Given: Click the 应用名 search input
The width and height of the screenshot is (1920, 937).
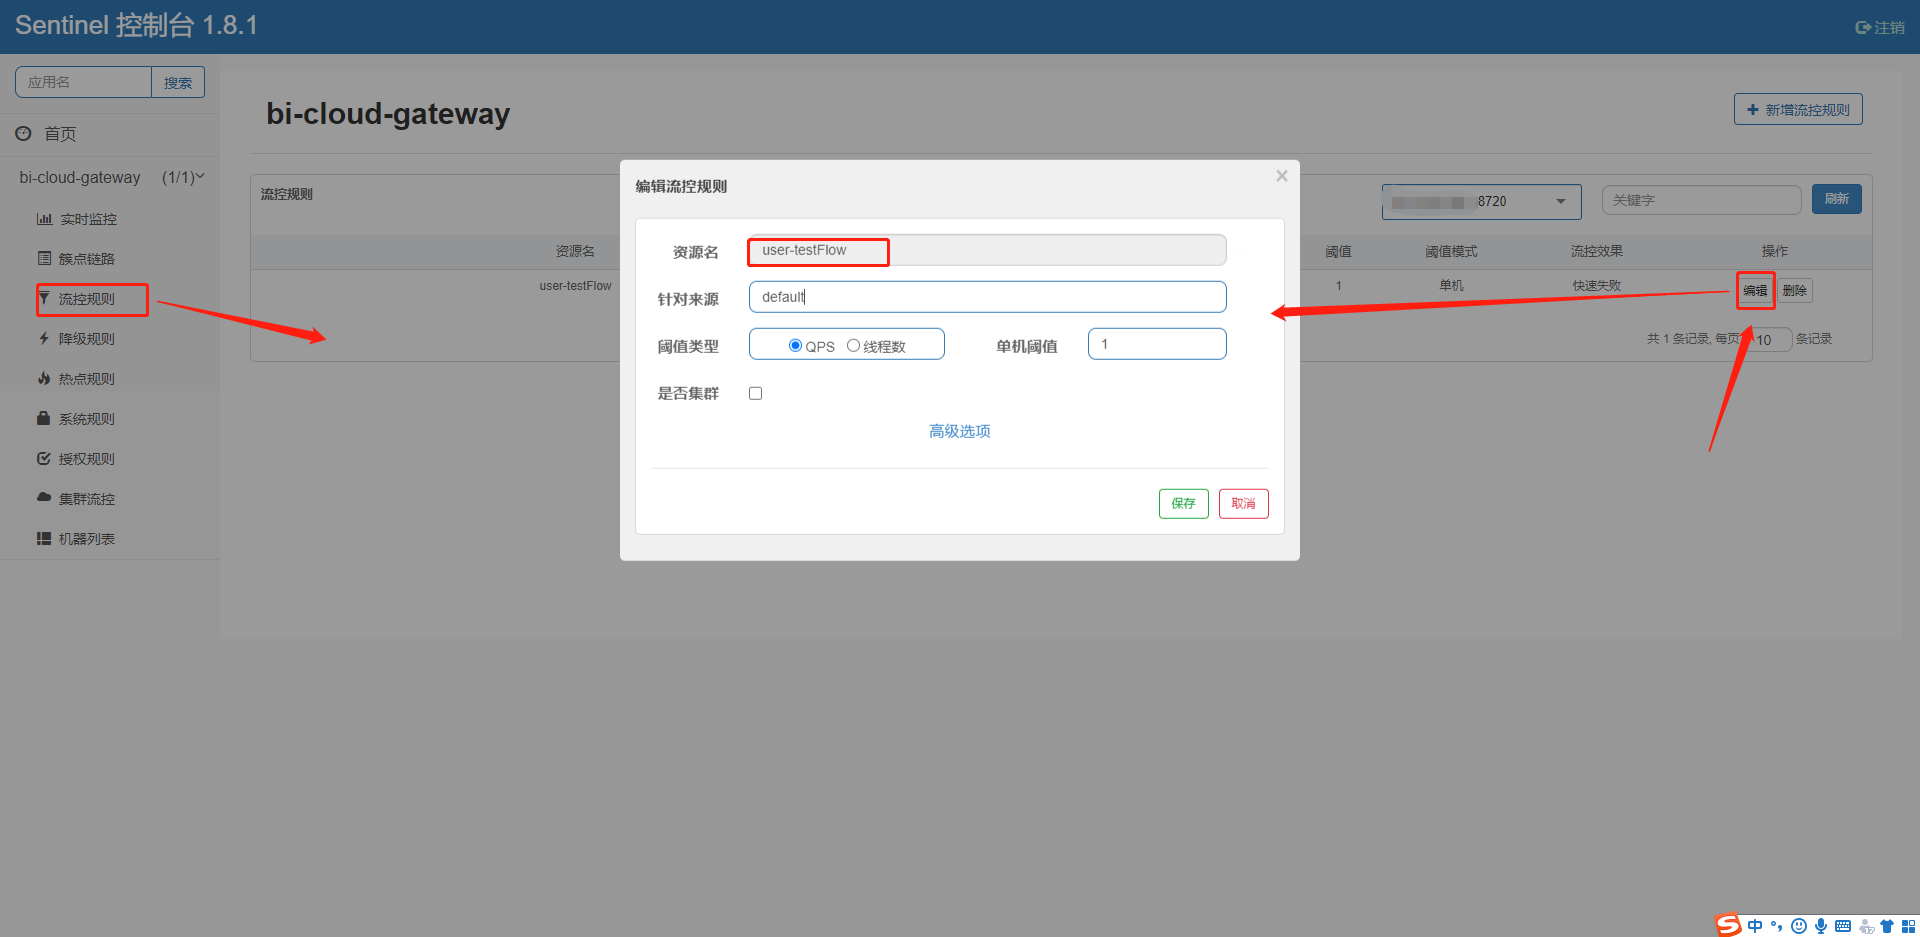Looking at the screenshot, I should click(83, 82).
